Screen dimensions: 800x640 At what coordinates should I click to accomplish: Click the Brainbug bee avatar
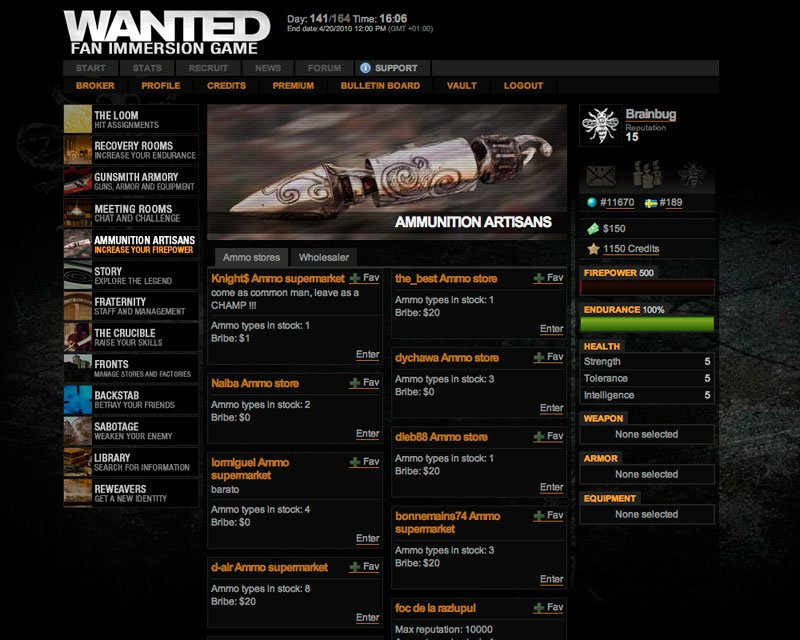pos(600,126)
